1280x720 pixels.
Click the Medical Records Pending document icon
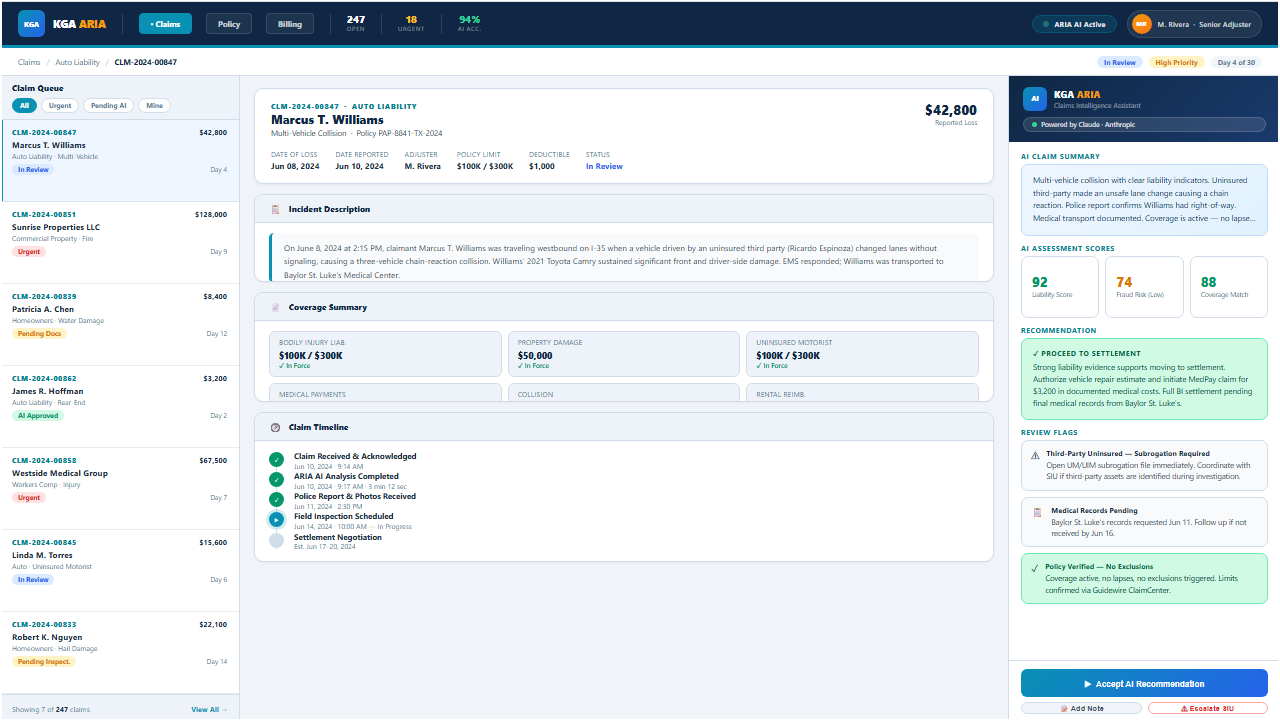pos(1037,512)
